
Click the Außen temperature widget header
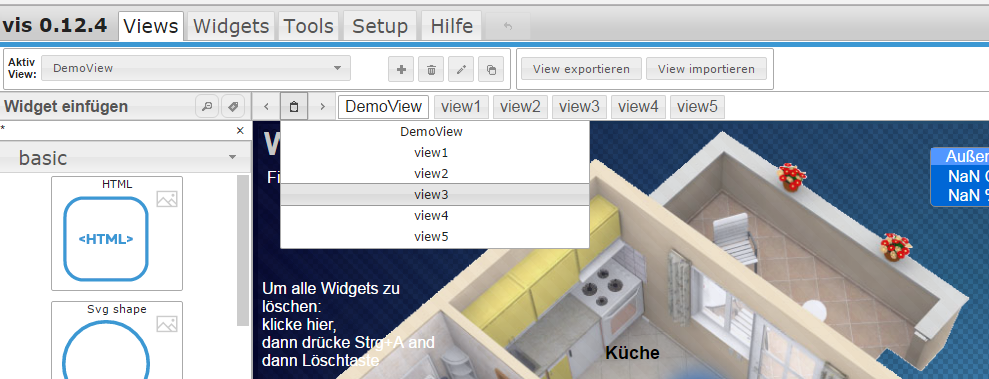coord(959,156)
